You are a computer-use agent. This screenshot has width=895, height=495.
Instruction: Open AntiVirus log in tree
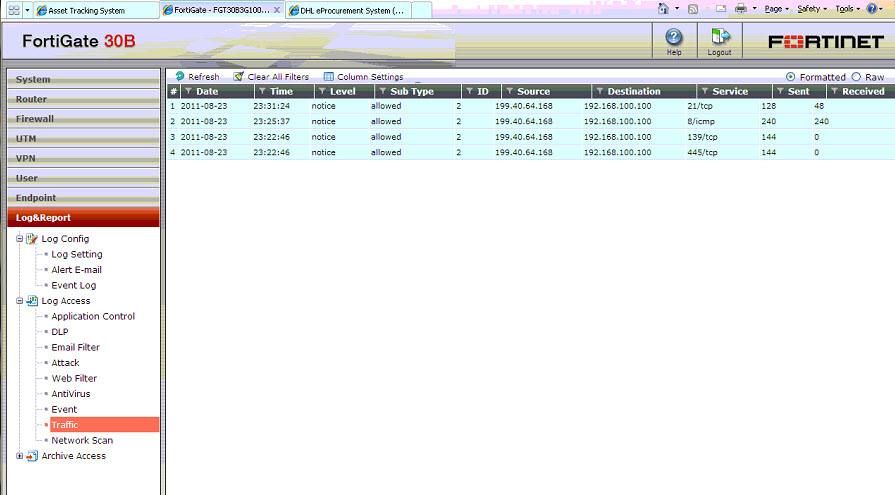click(x=71, y=393)
